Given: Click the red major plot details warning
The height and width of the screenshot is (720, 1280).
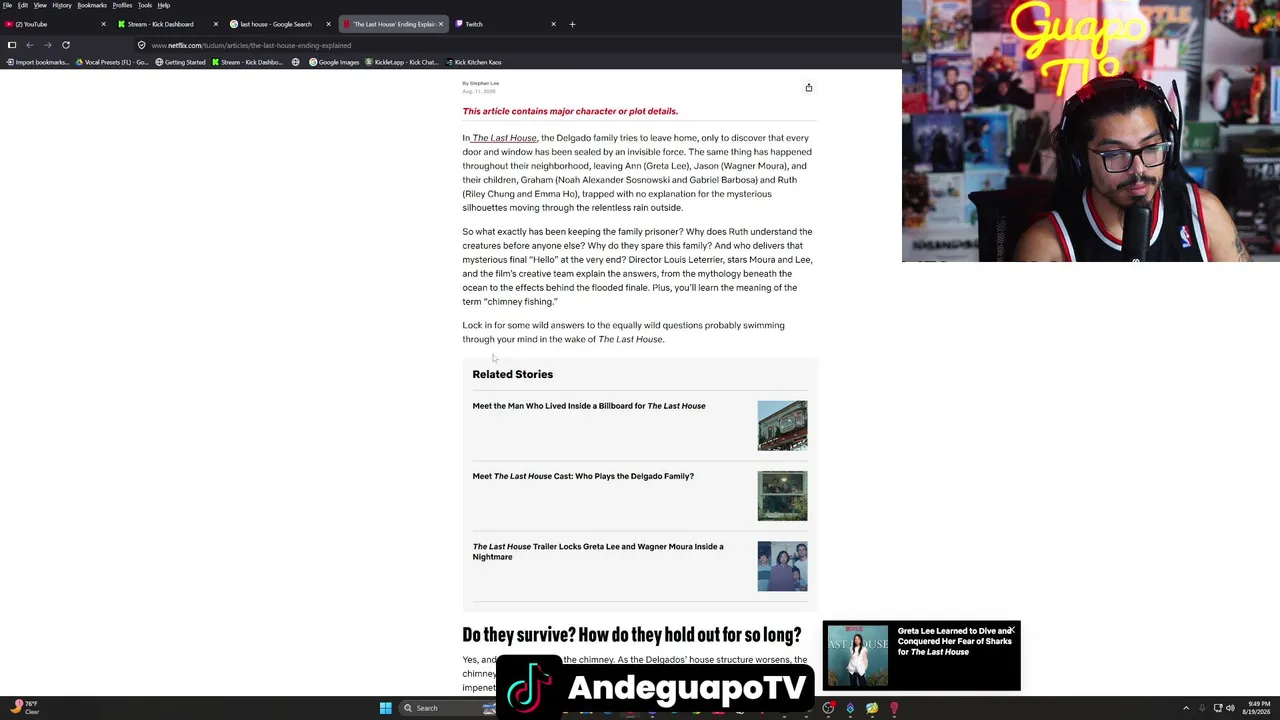Looking at the screenshot, I should pos(570,111).
